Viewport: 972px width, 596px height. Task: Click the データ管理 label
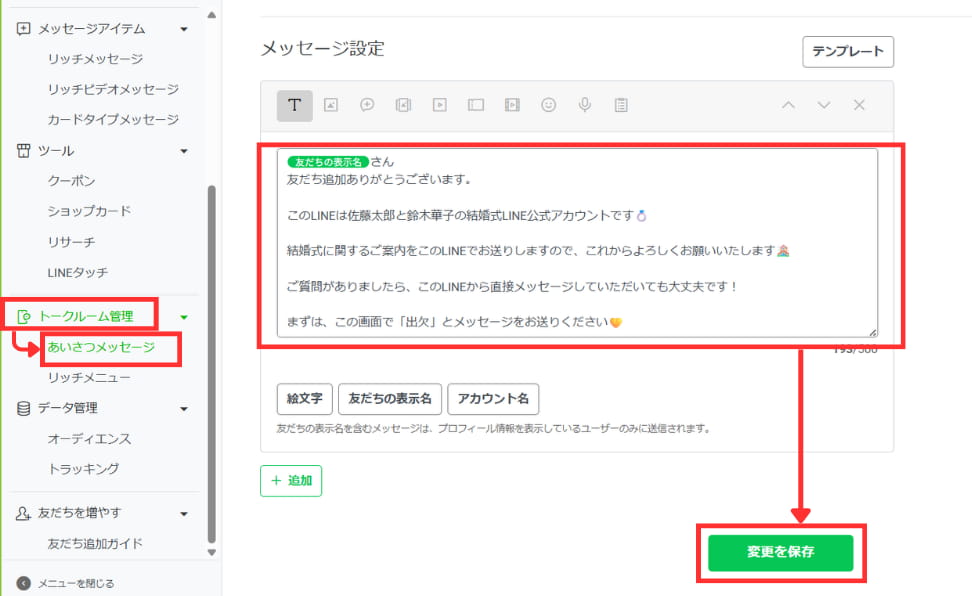[x=68, y=408]
